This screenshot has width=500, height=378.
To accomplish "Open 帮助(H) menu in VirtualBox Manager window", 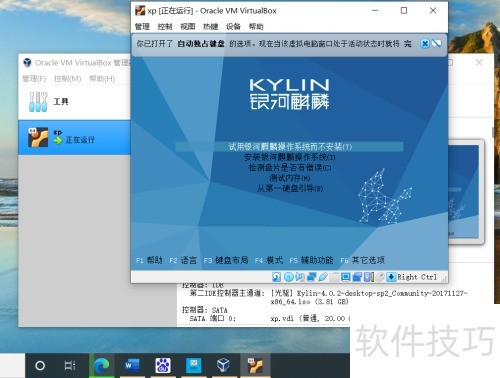I will (x=102, y=79).
